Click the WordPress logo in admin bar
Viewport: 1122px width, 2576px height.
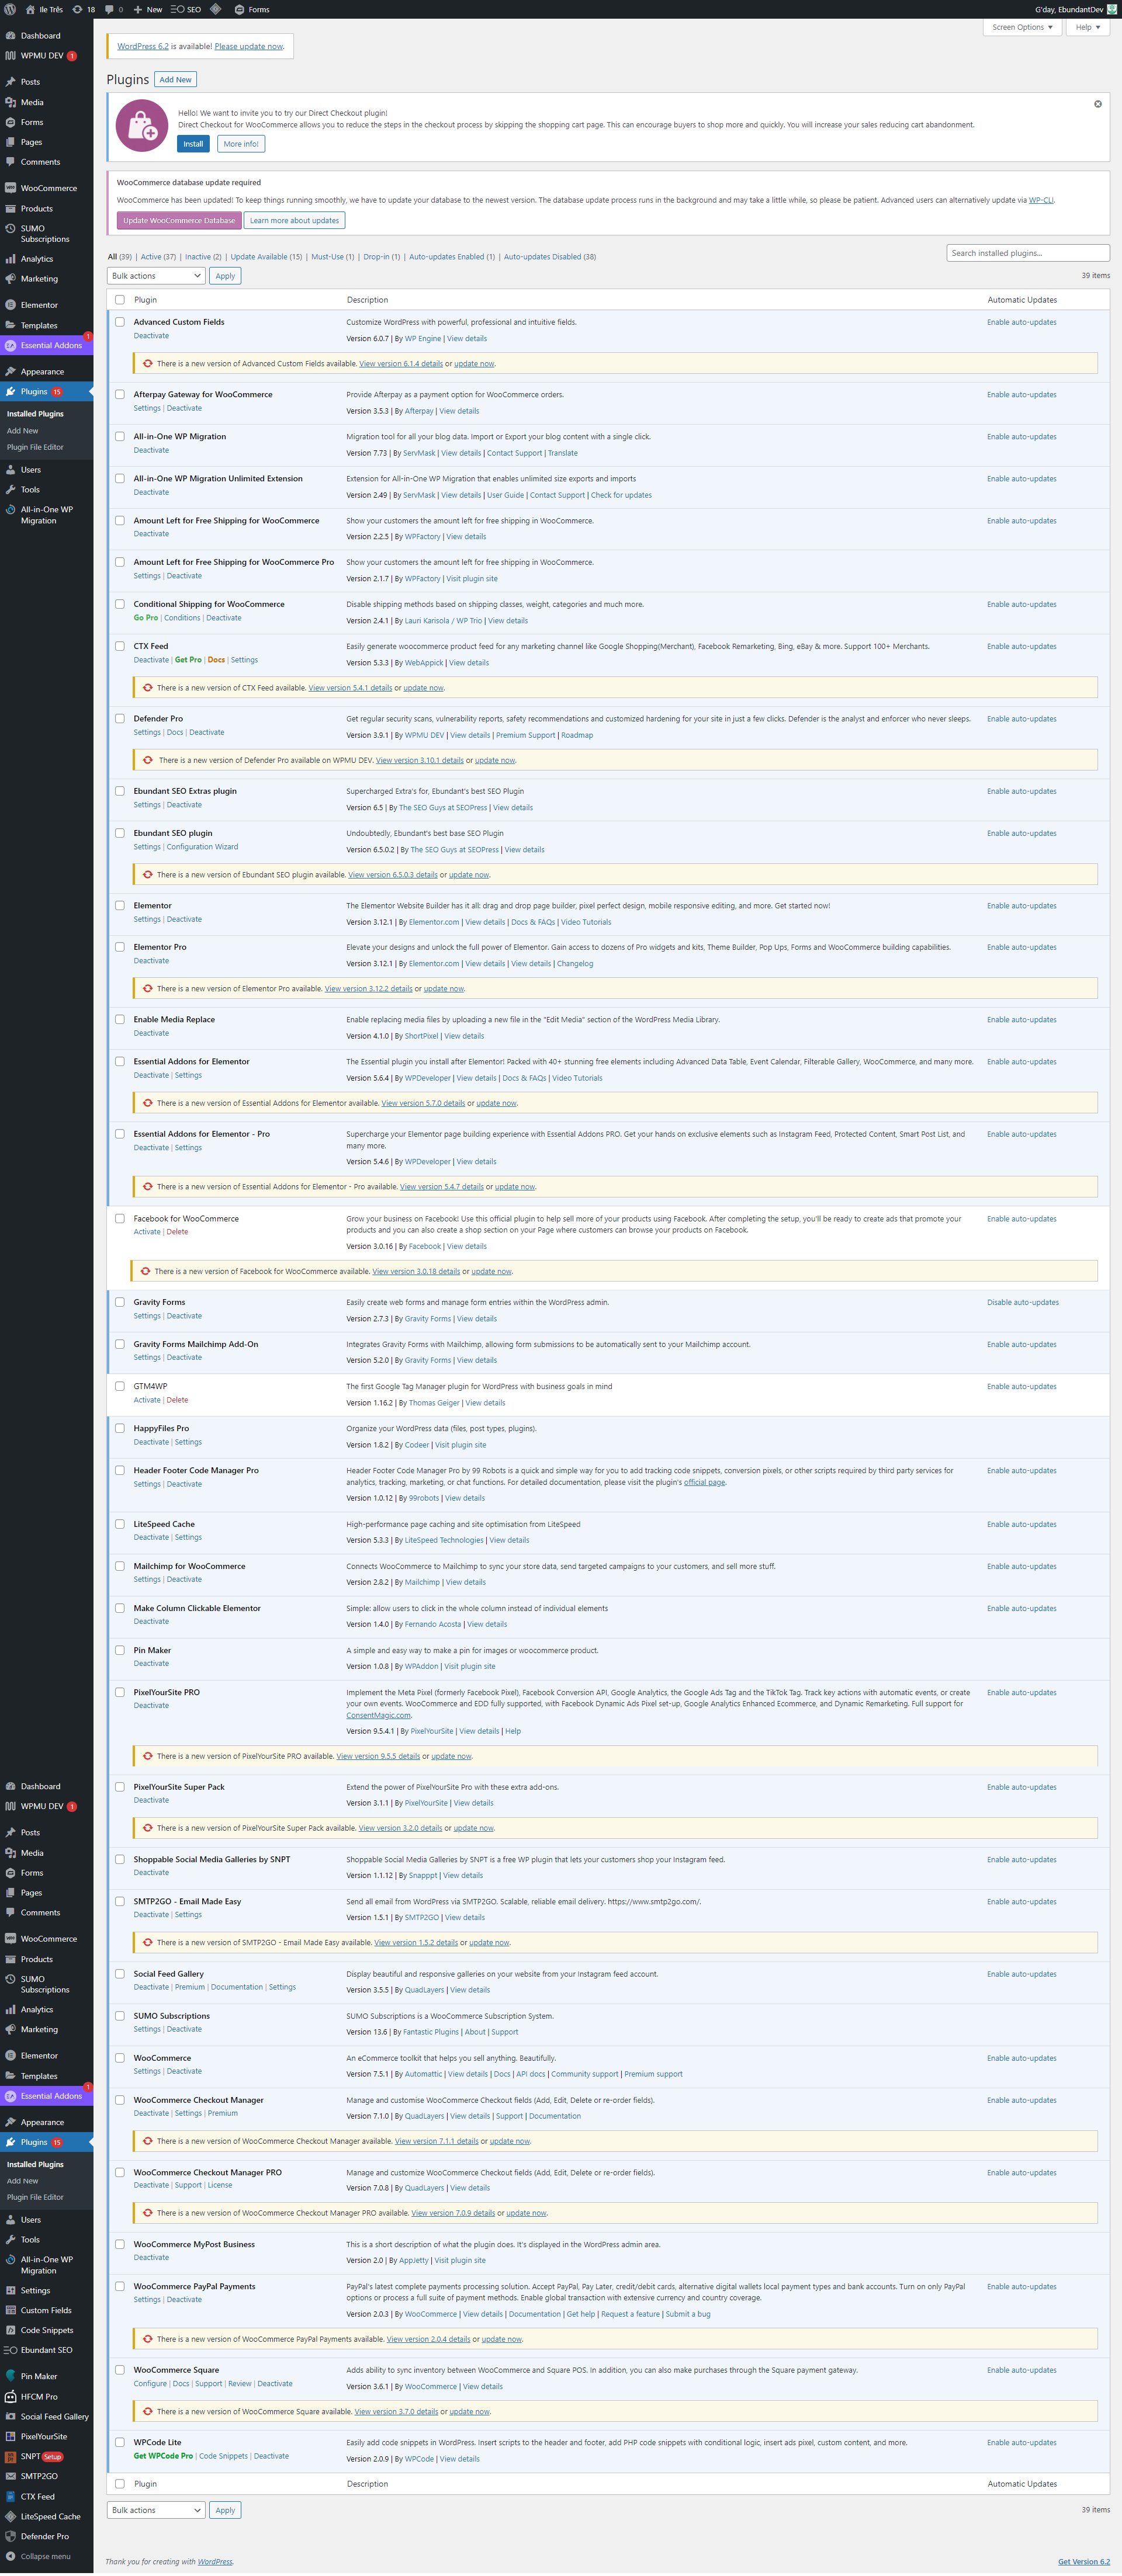[10, 9]
